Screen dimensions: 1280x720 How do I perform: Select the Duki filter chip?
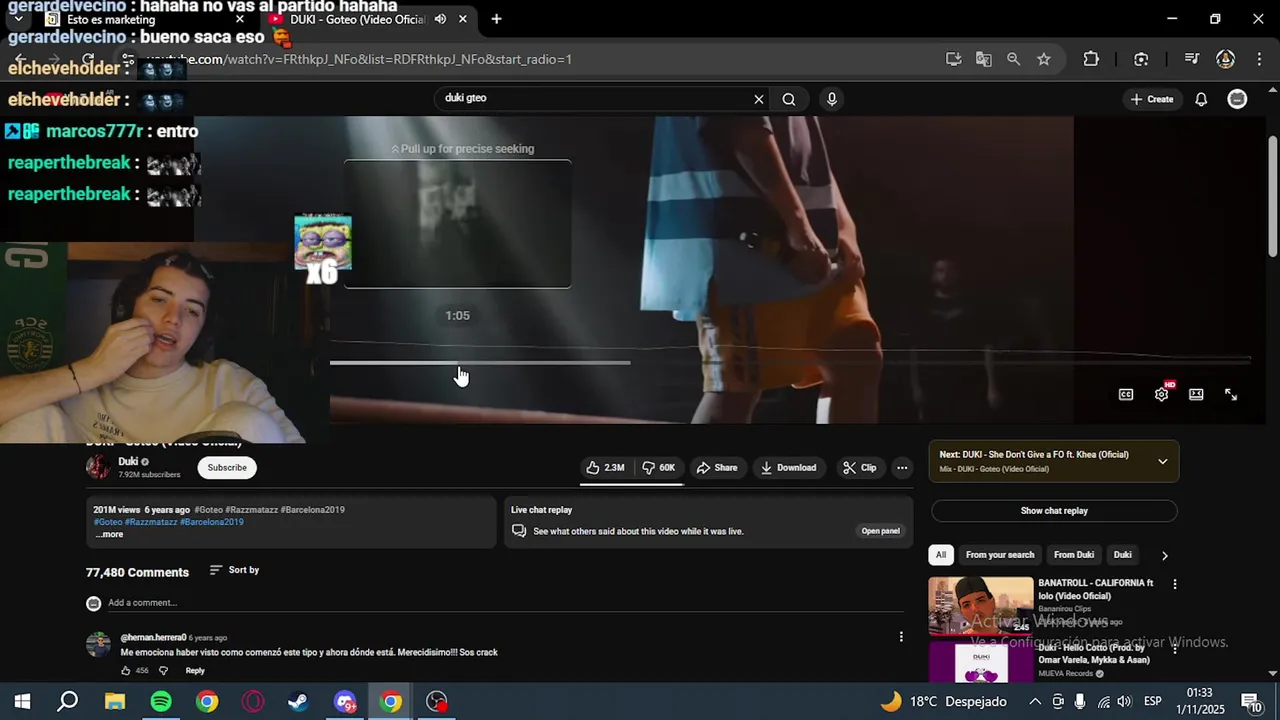coord(1123,555)
